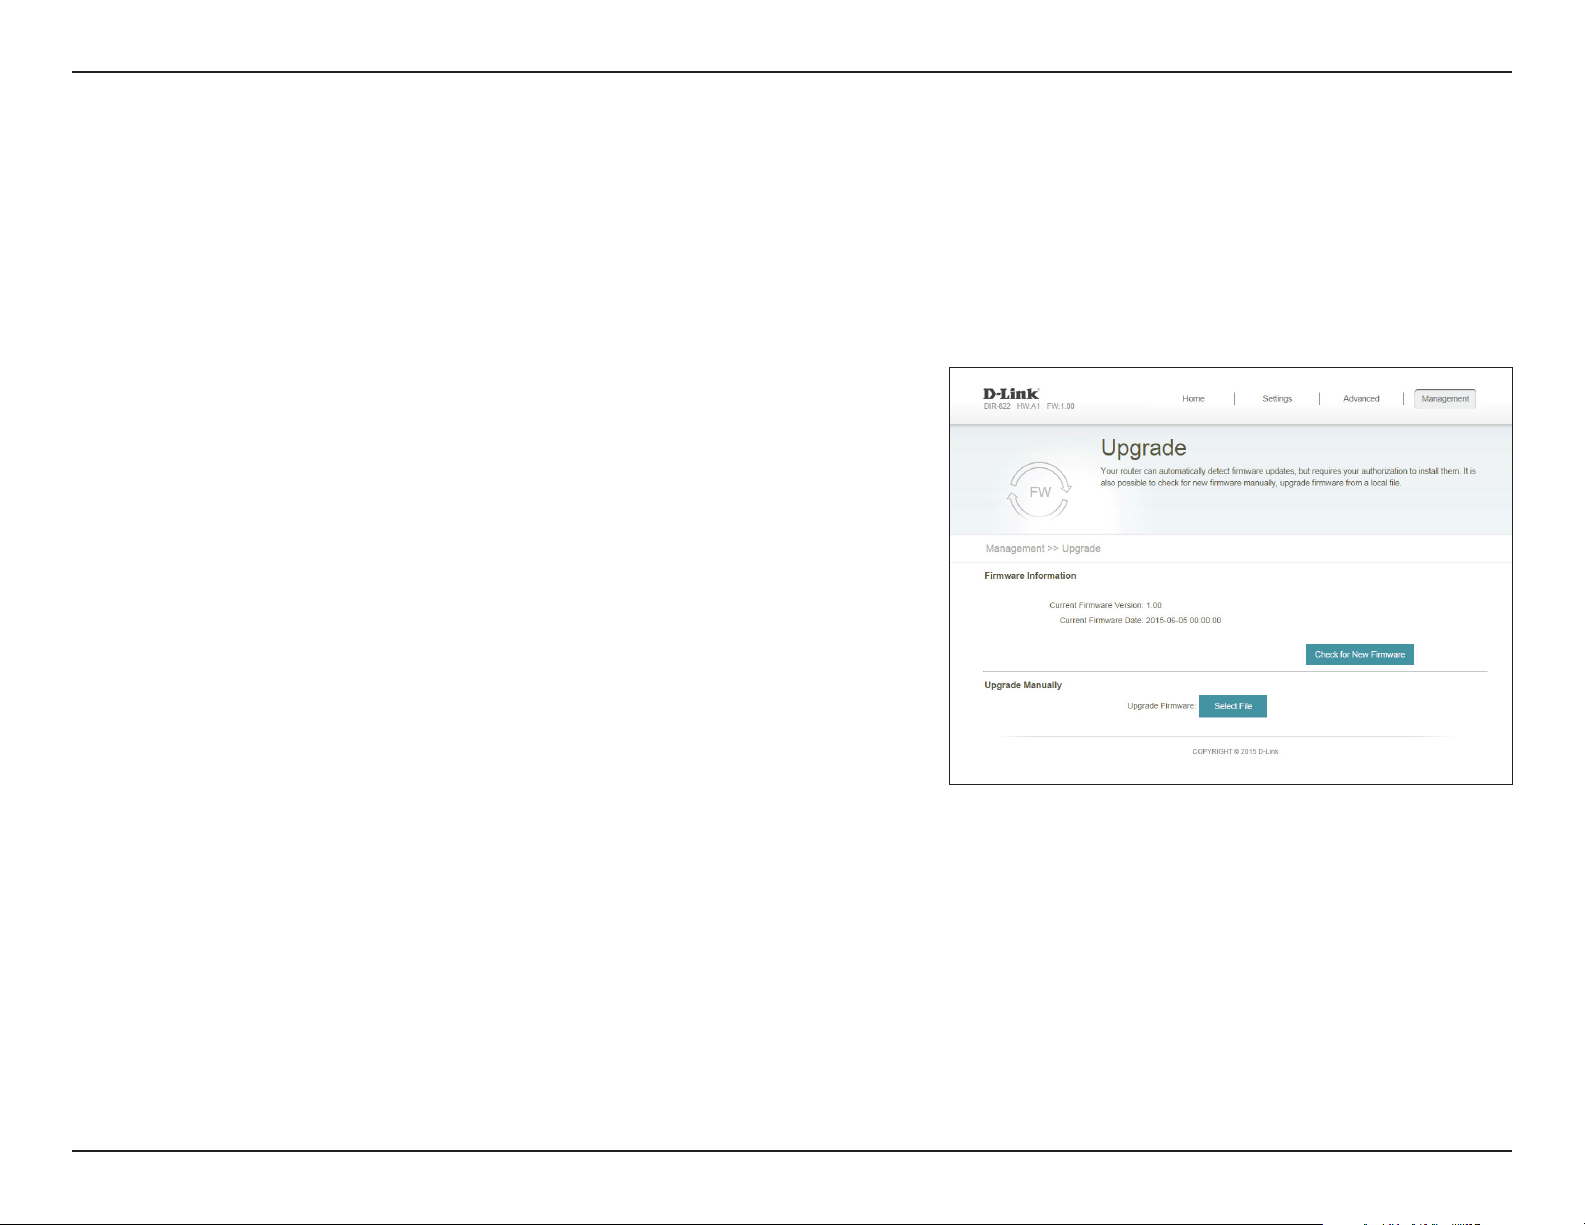Click the 'Current Firmware Date: 2015-06-05 00:00:00' line
This screenshot has width=1585, height=1225.
(x=1140, y=620)
